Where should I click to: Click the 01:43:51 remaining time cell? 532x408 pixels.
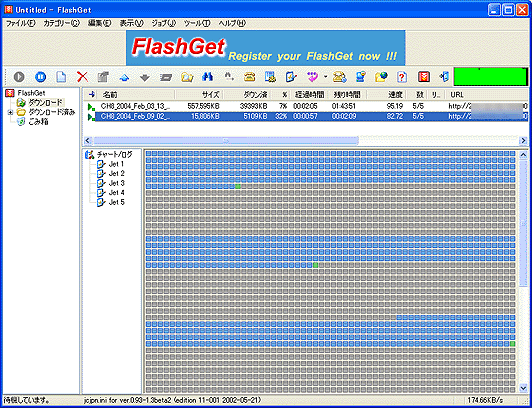point(344,106)
